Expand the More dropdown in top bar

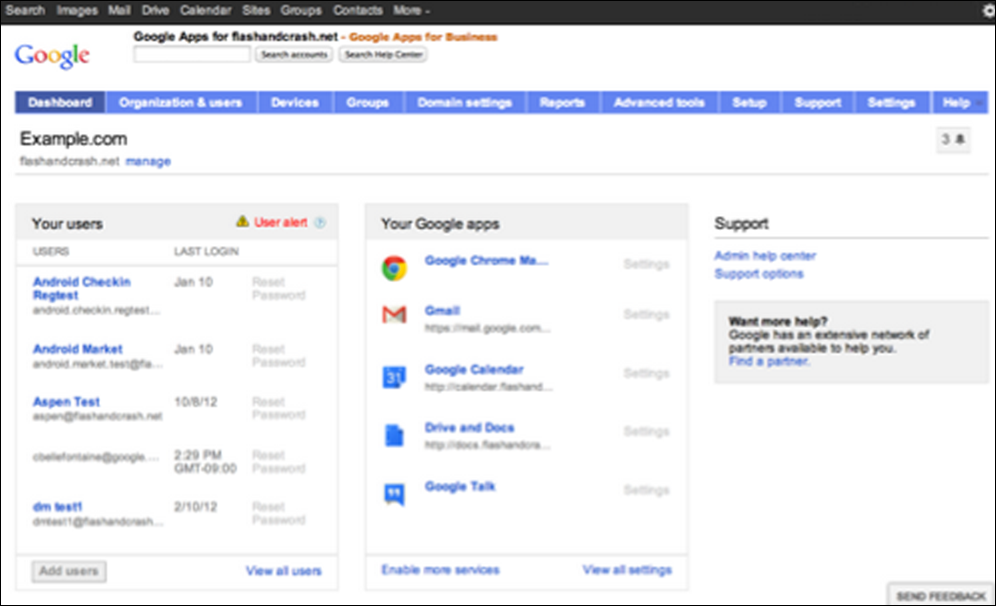point(412,11)
